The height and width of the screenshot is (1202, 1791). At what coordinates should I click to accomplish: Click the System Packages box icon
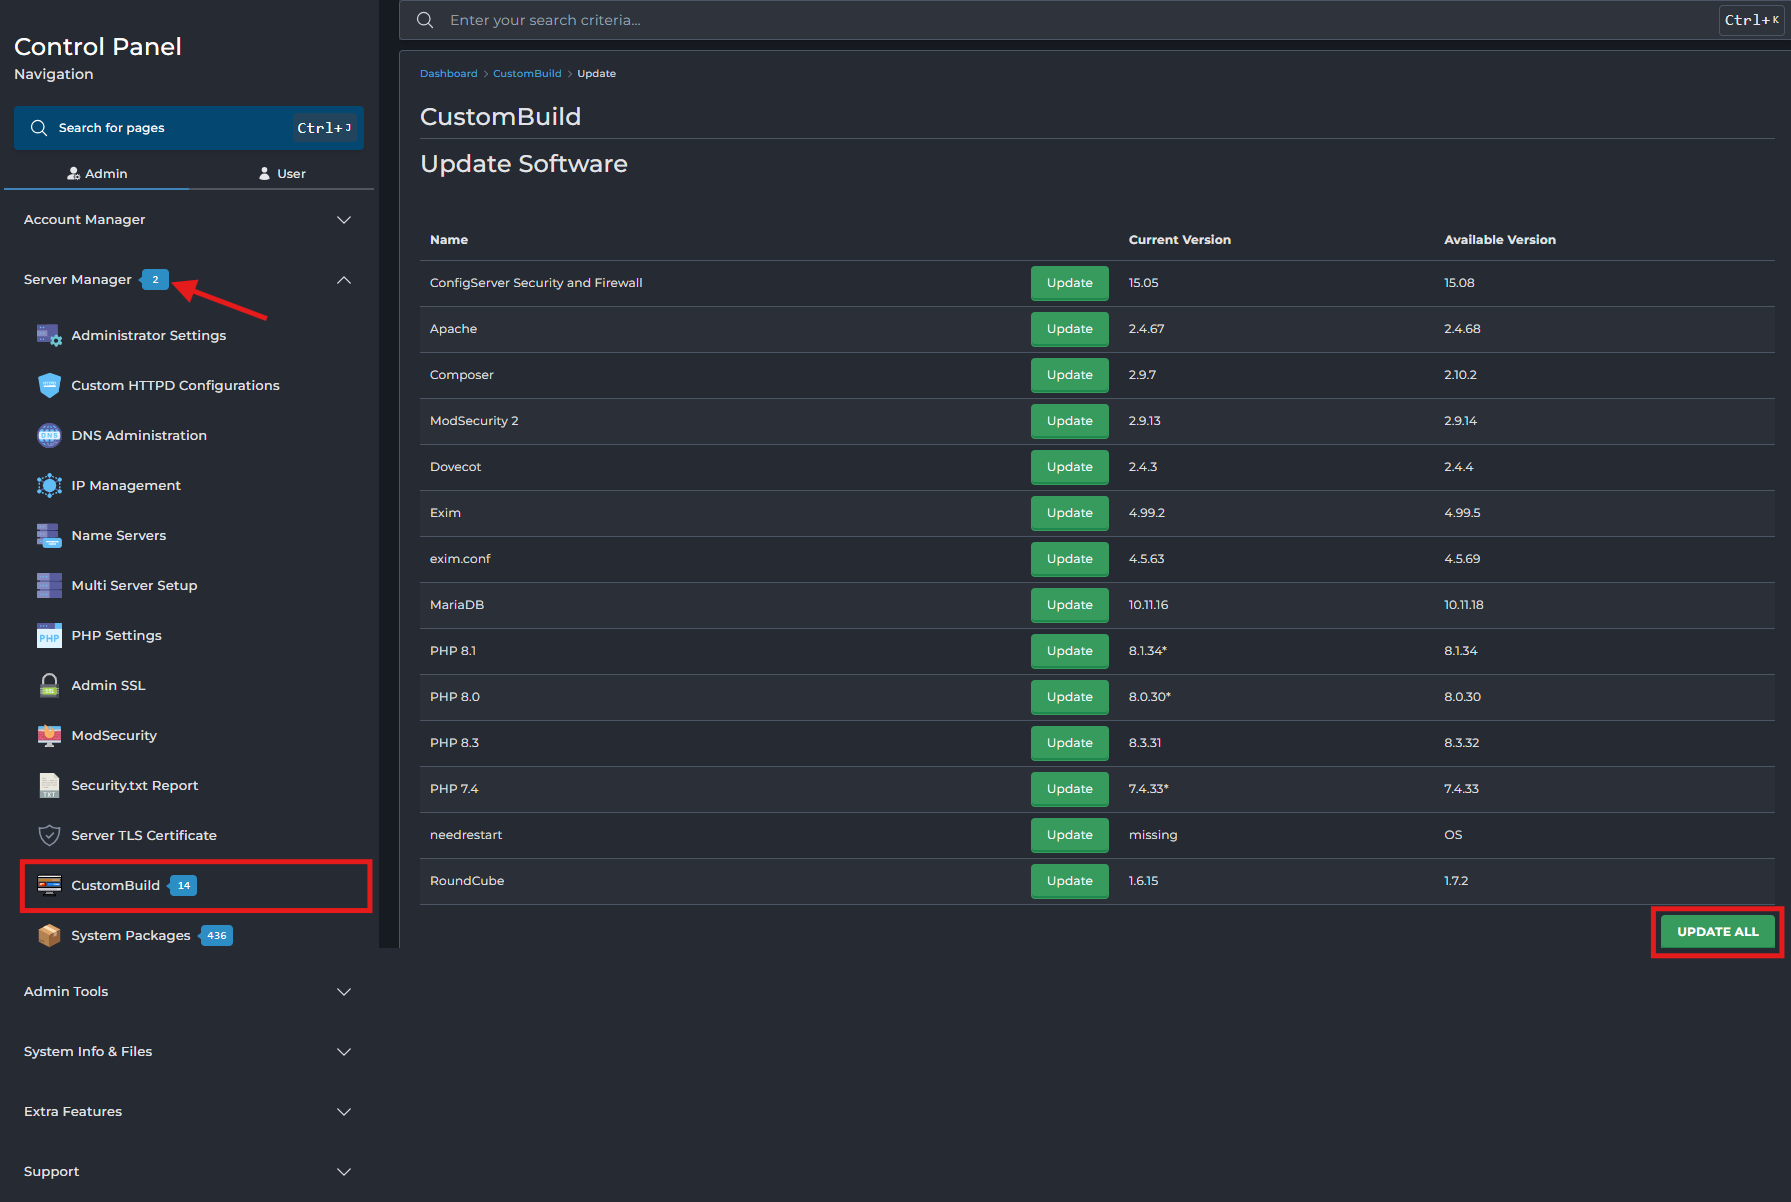click(49, 935)
